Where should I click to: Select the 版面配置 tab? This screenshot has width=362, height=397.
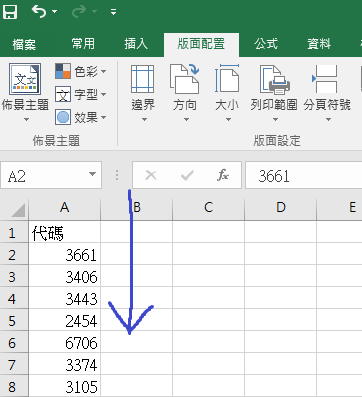[201, 44]
